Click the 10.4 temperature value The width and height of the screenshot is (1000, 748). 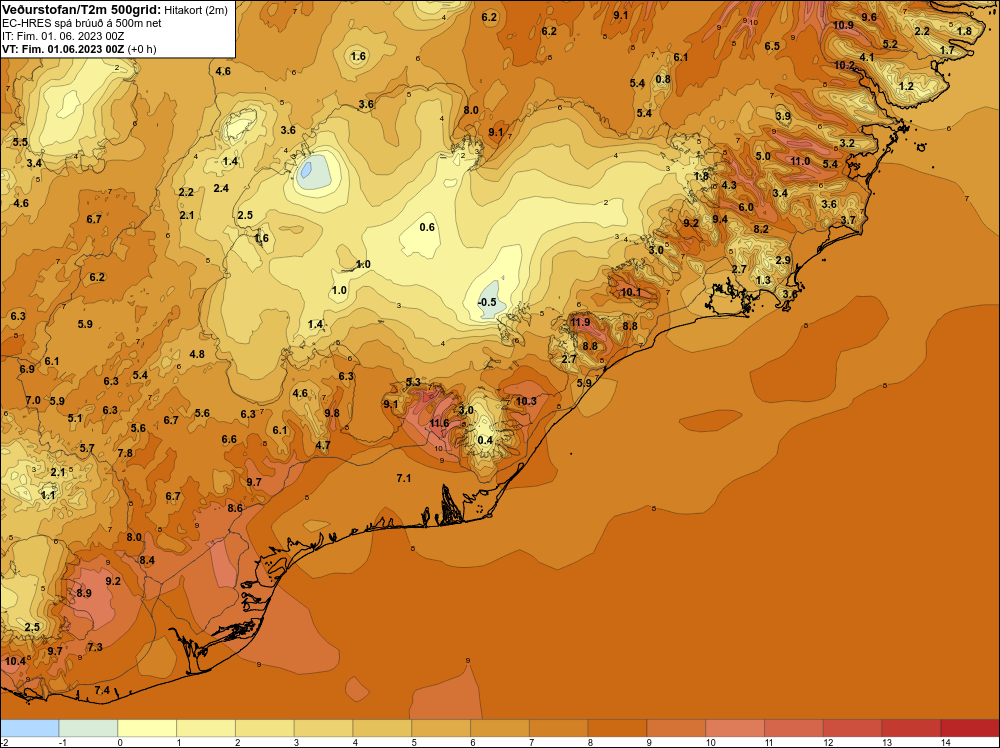pyautogui.click(x=15, y=661)
